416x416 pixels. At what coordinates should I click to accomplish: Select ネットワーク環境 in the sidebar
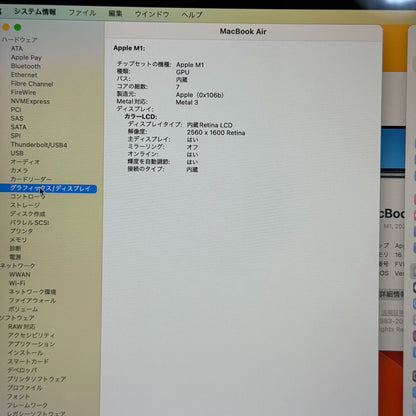(x=33, y=292)
